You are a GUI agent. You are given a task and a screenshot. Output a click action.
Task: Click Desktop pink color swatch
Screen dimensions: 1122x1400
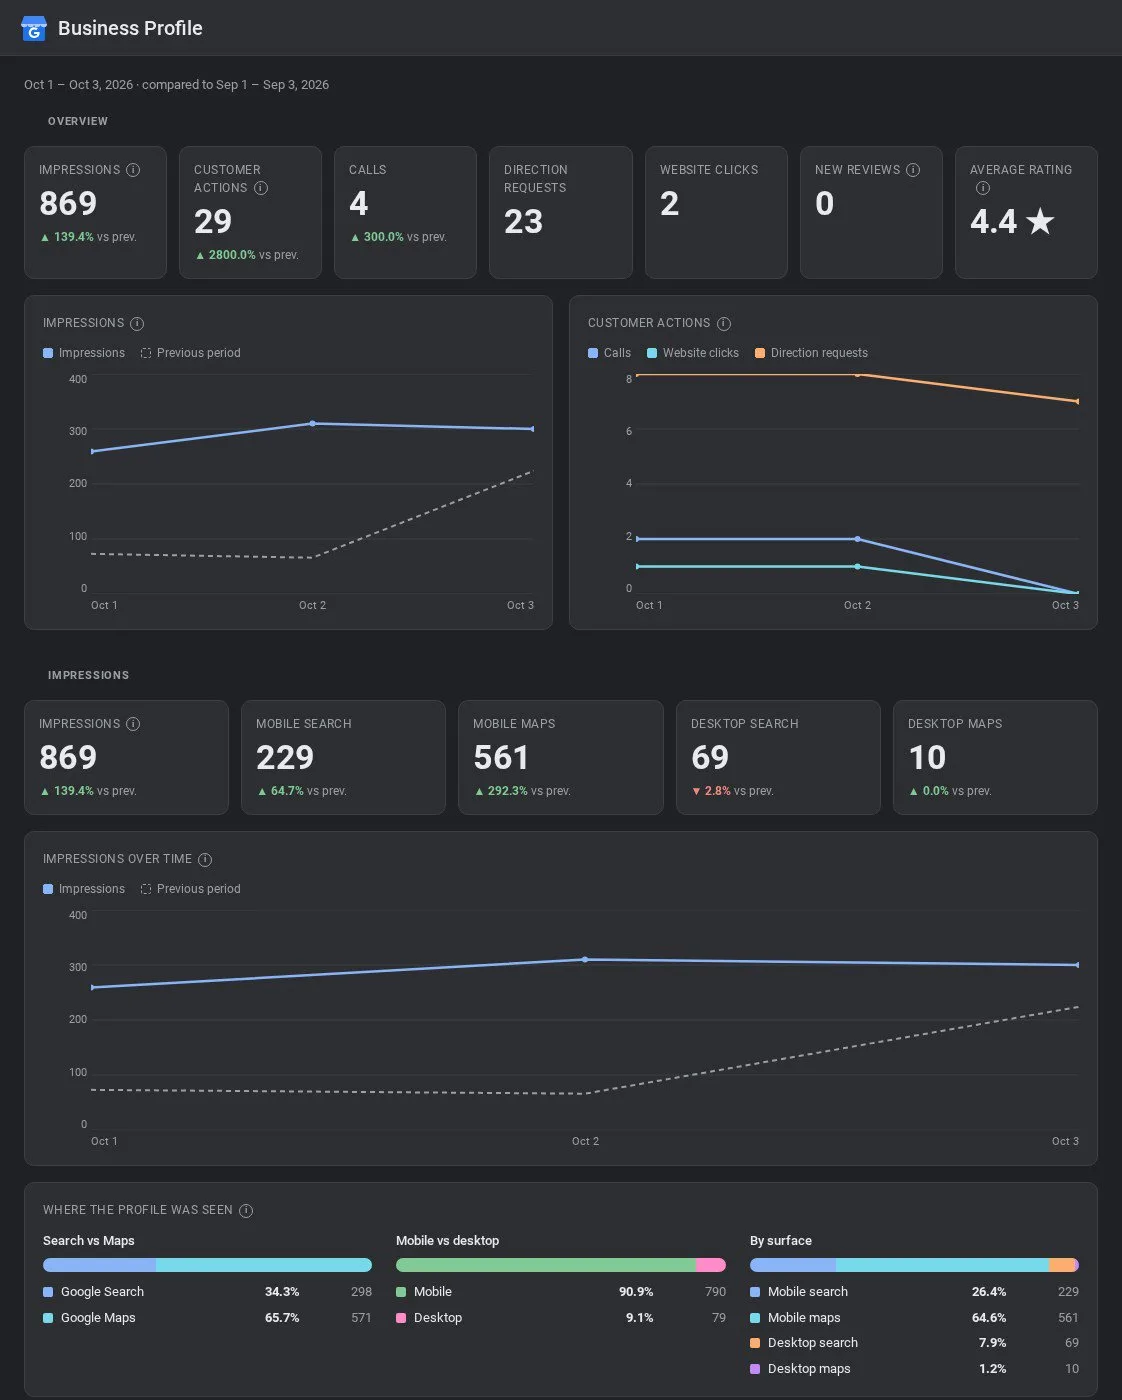[401, 1318]
